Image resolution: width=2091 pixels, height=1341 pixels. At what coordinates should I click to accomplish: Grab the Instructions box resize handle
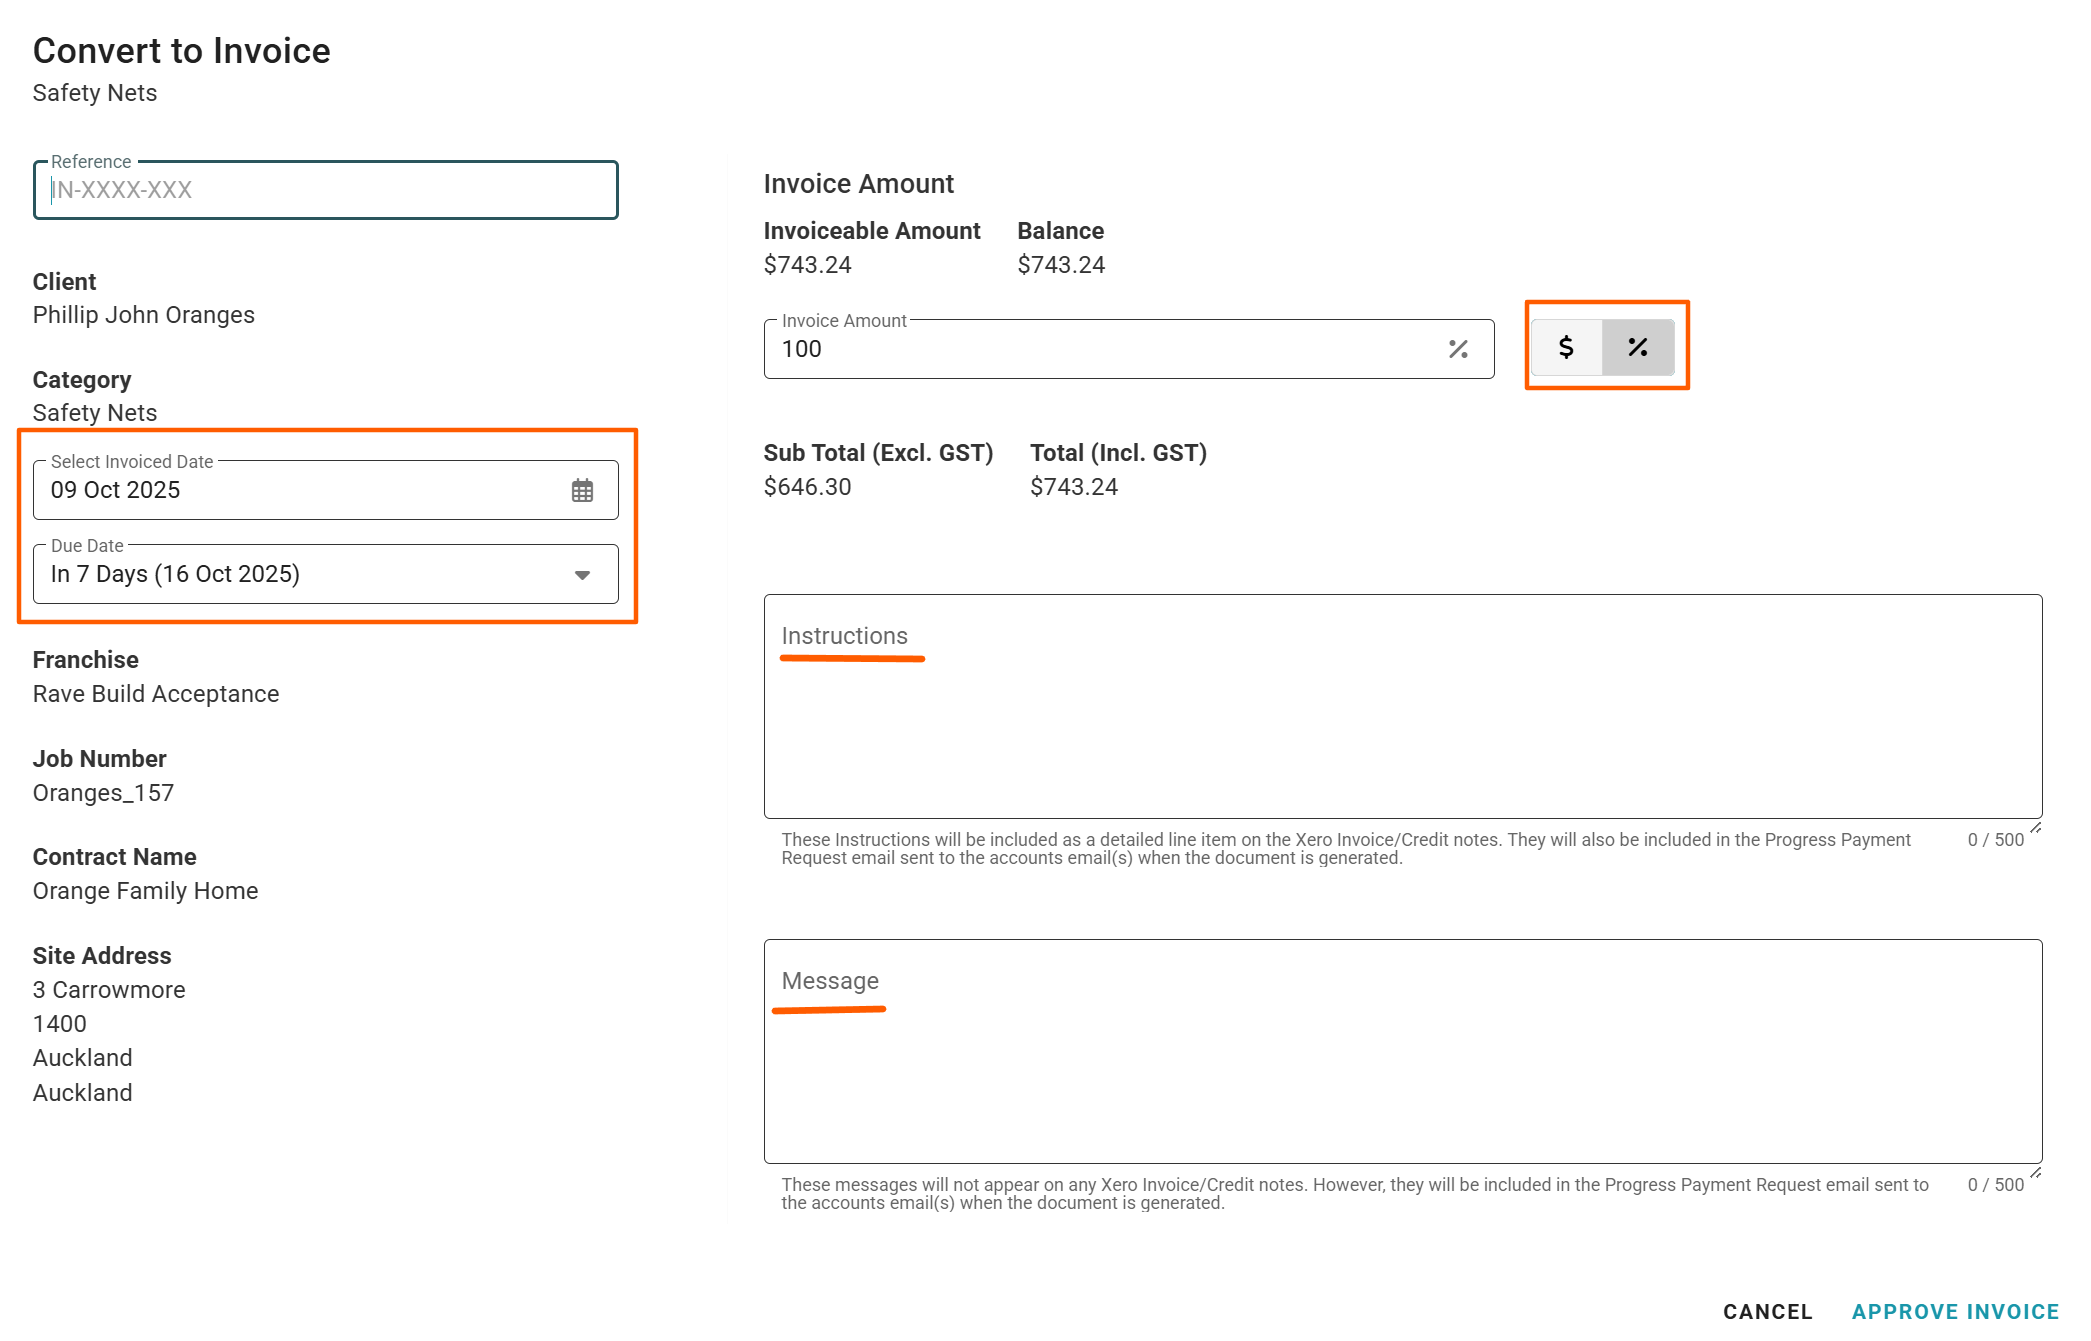(2035, 828)
